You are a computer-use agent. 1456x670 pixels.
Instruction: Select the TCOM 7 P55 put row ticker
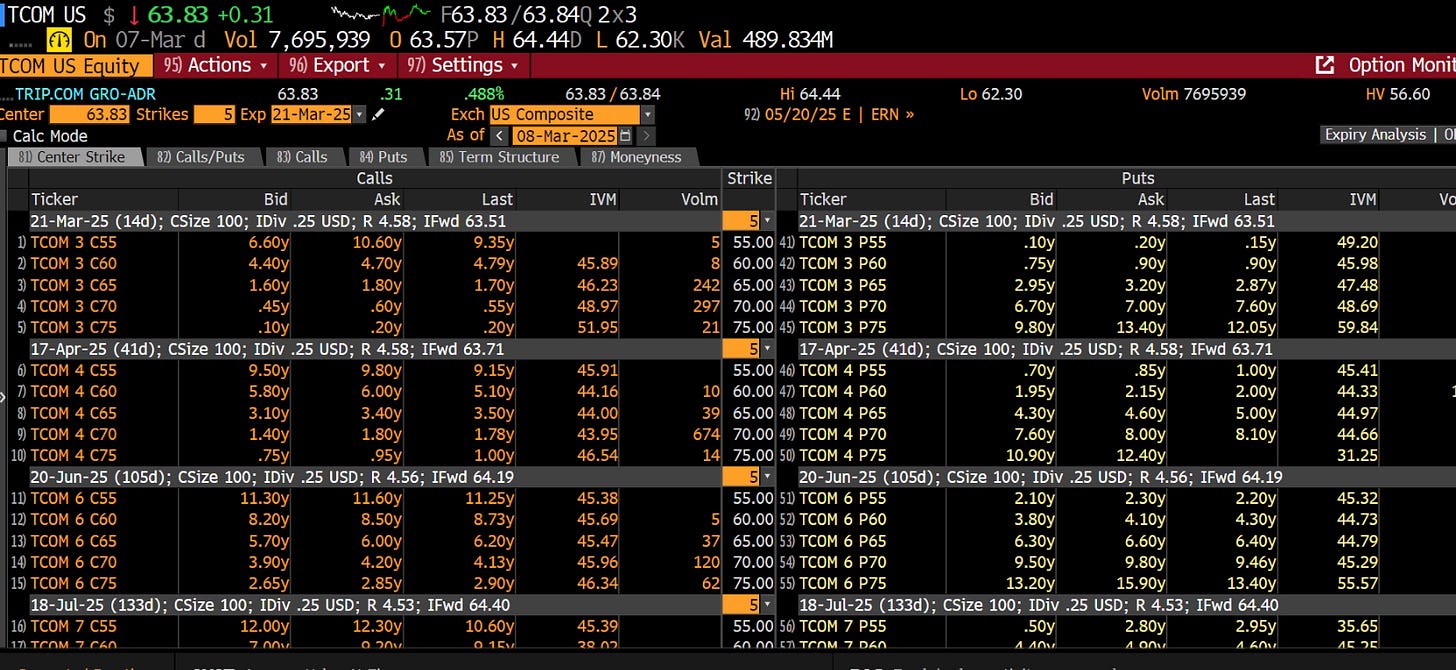pyautogui.click(x=843, y=627)
